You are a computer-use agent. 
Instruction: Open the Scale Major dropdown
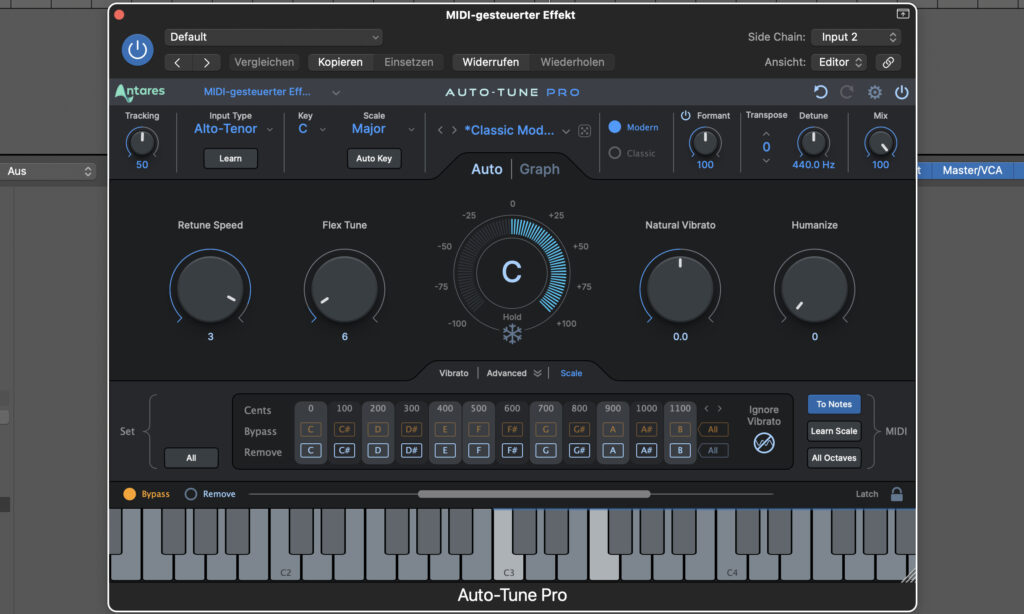(x=383, y=129)
